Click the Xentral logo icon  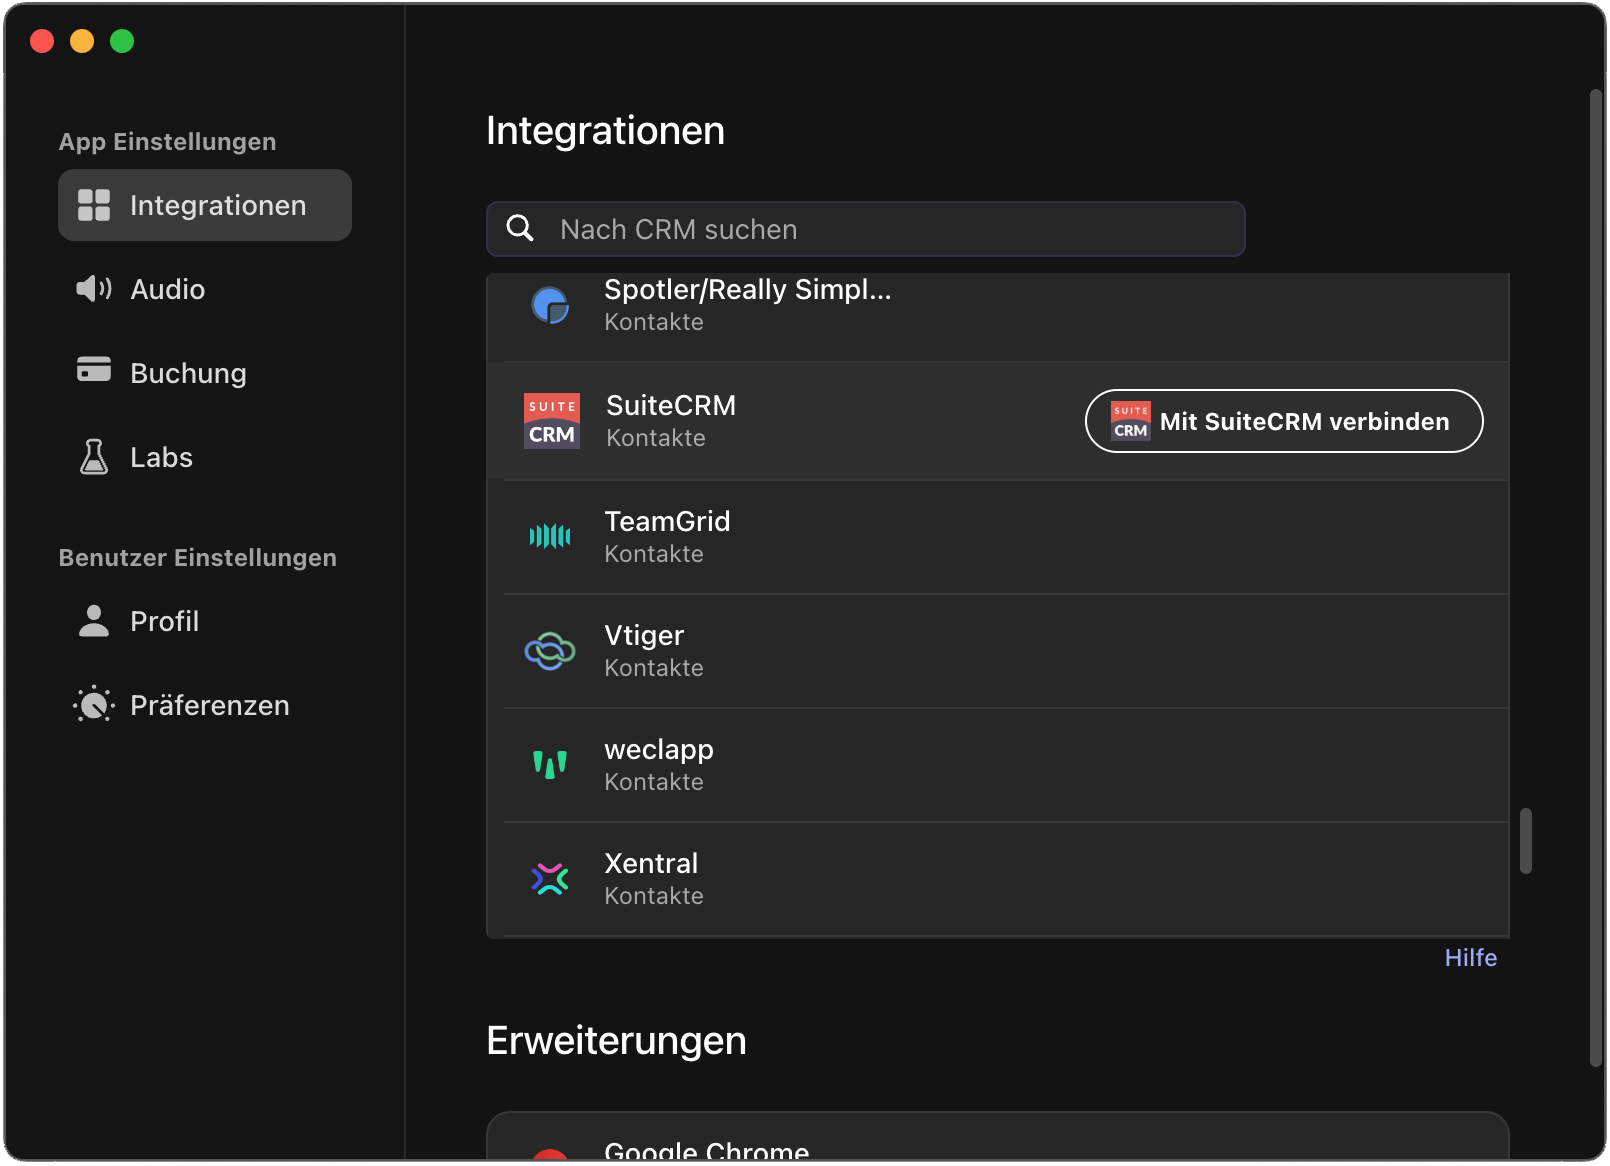point(549,879)
